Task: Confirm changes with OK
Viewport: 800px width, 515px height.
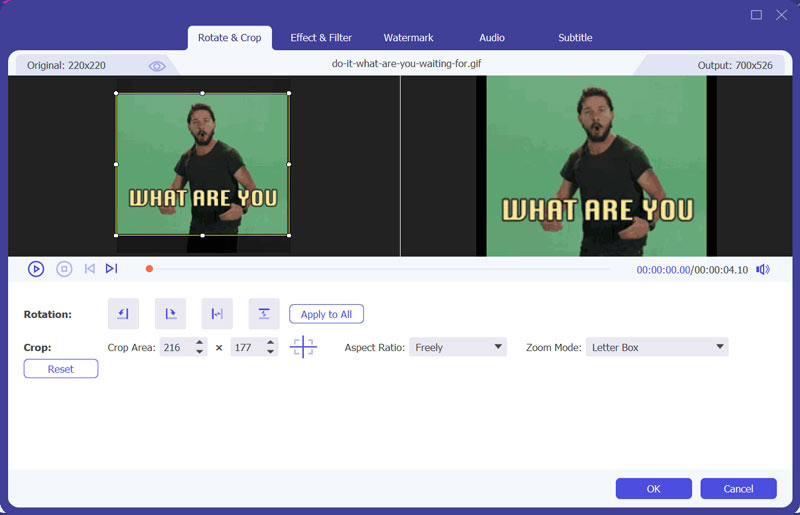Action: coord(654,488)
